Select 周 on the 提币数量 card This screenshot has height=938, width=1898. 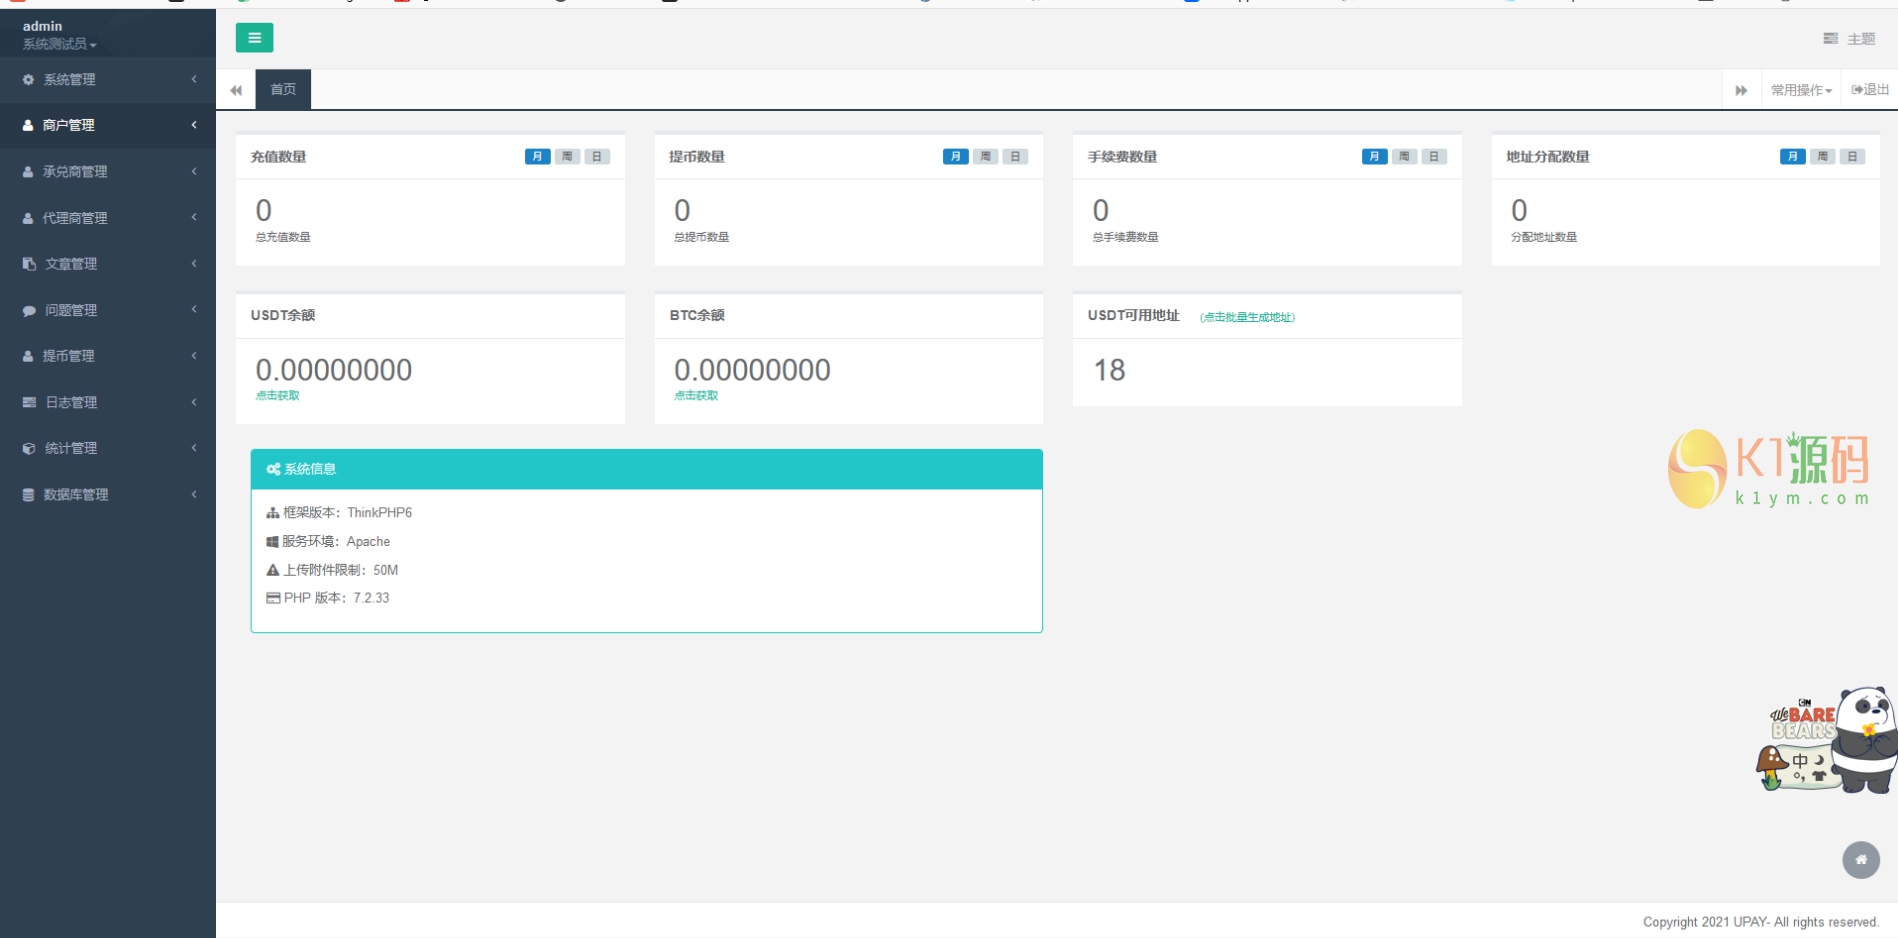(x=986, y=157)
